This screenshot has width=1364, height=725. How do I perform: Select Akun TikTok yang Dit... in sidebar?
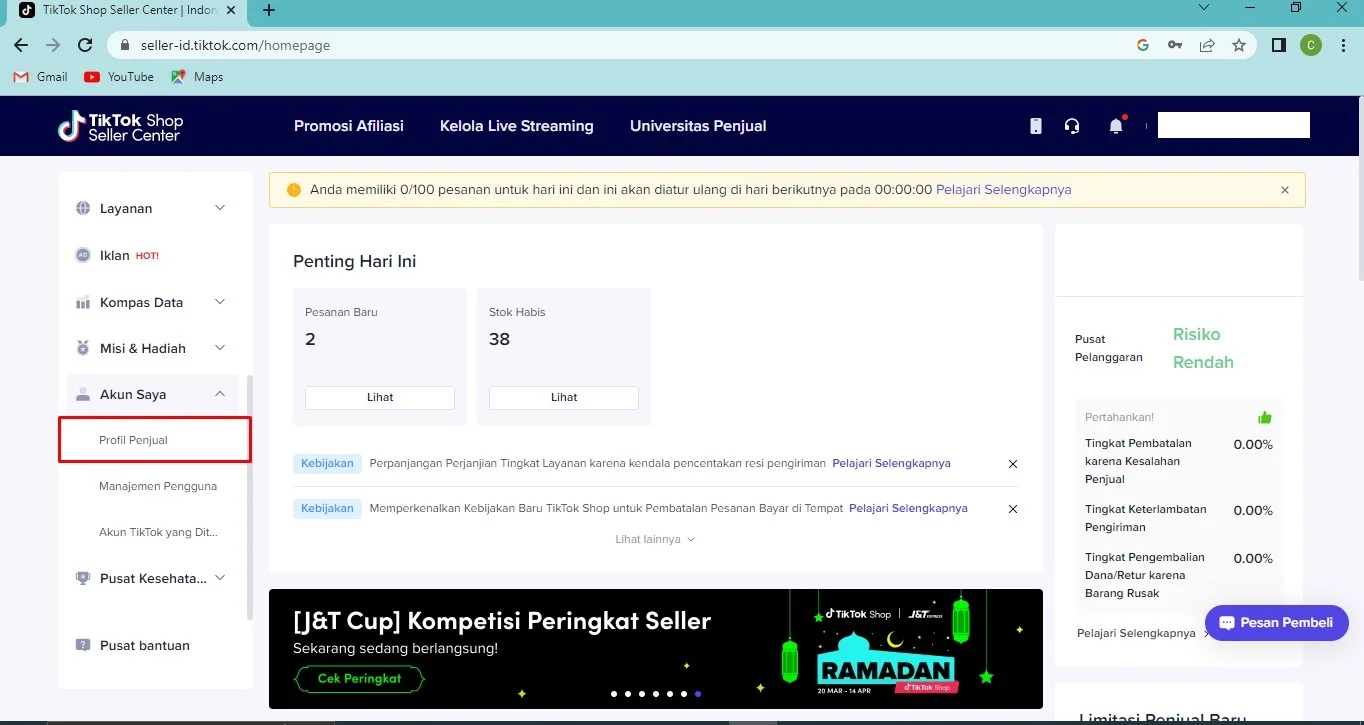[158, 532]
